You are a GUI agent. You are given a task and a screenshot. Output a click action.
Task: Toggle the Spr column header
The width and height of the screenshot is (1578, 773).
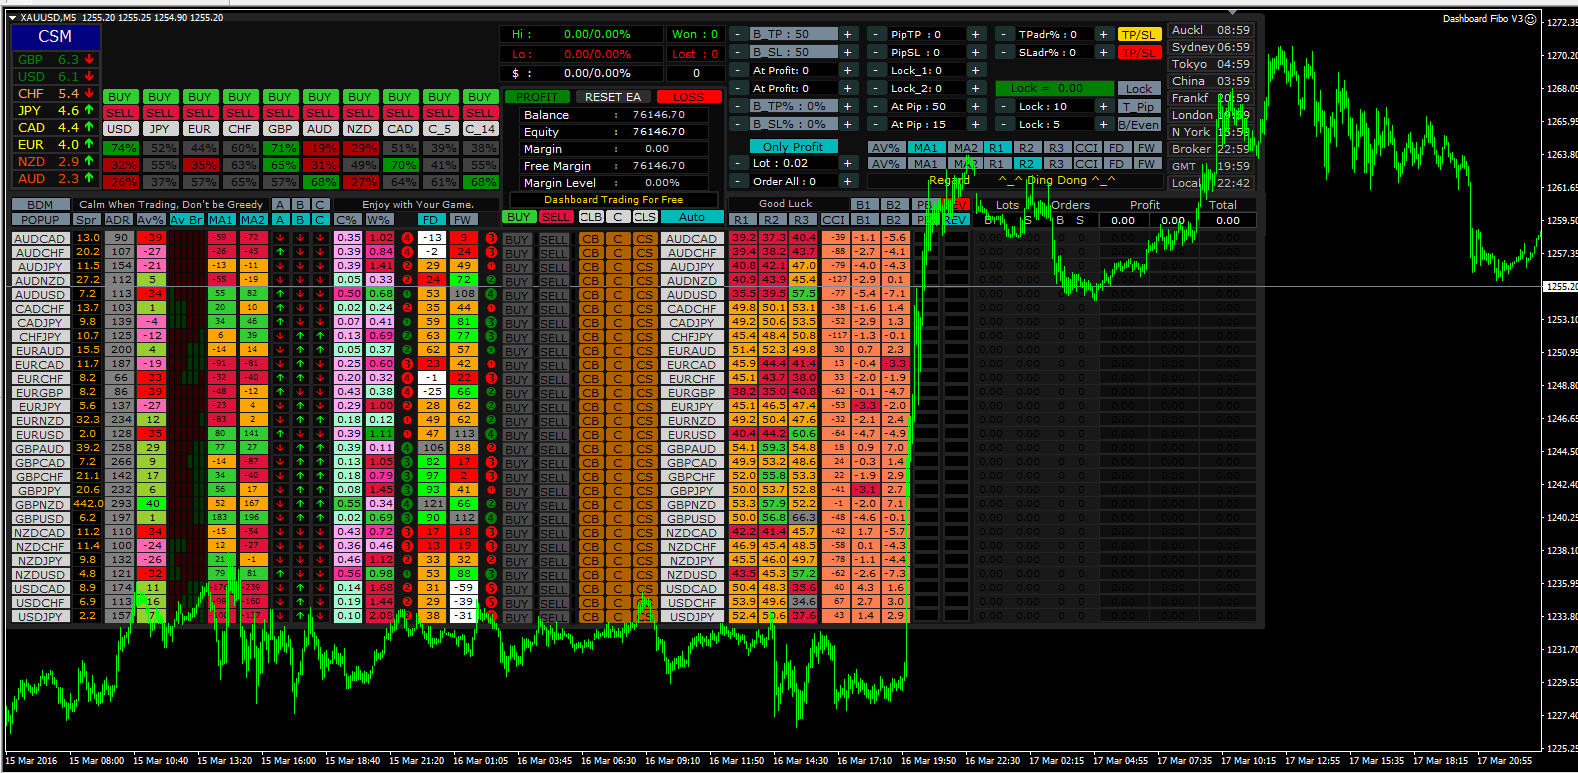[x=87, y=219]
